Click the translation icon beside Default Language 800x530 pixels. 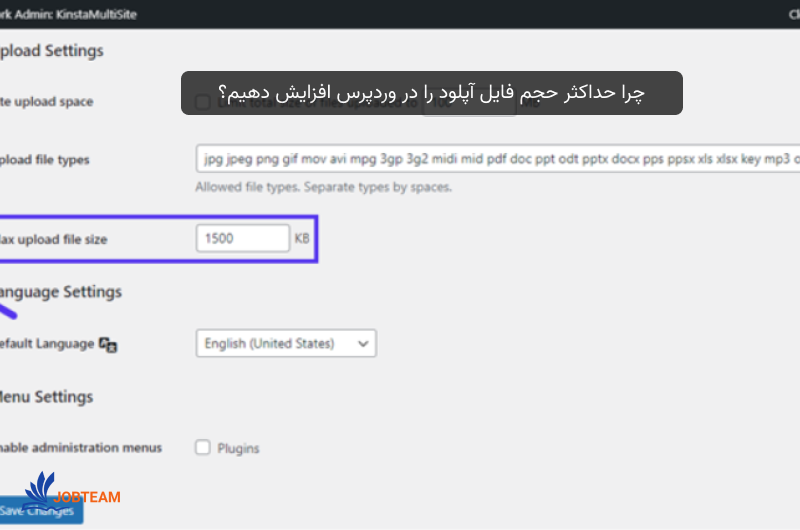[x=108, y=345]
